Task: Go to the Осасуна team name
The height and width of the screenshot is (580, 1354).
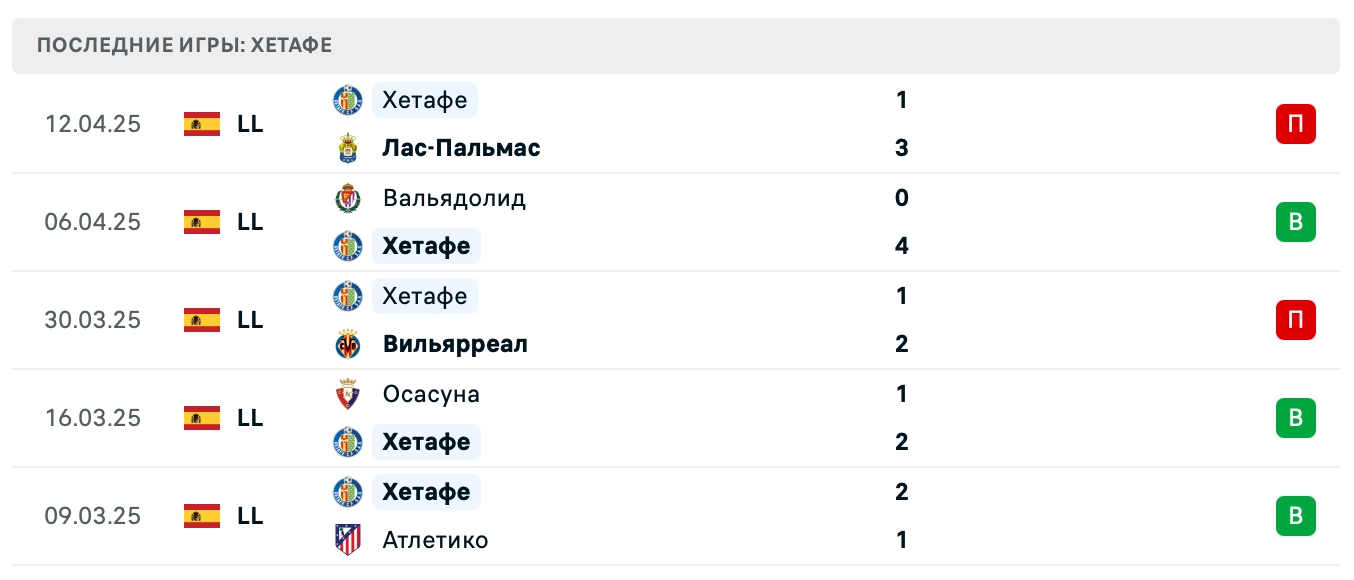Action: click(431, 394)
